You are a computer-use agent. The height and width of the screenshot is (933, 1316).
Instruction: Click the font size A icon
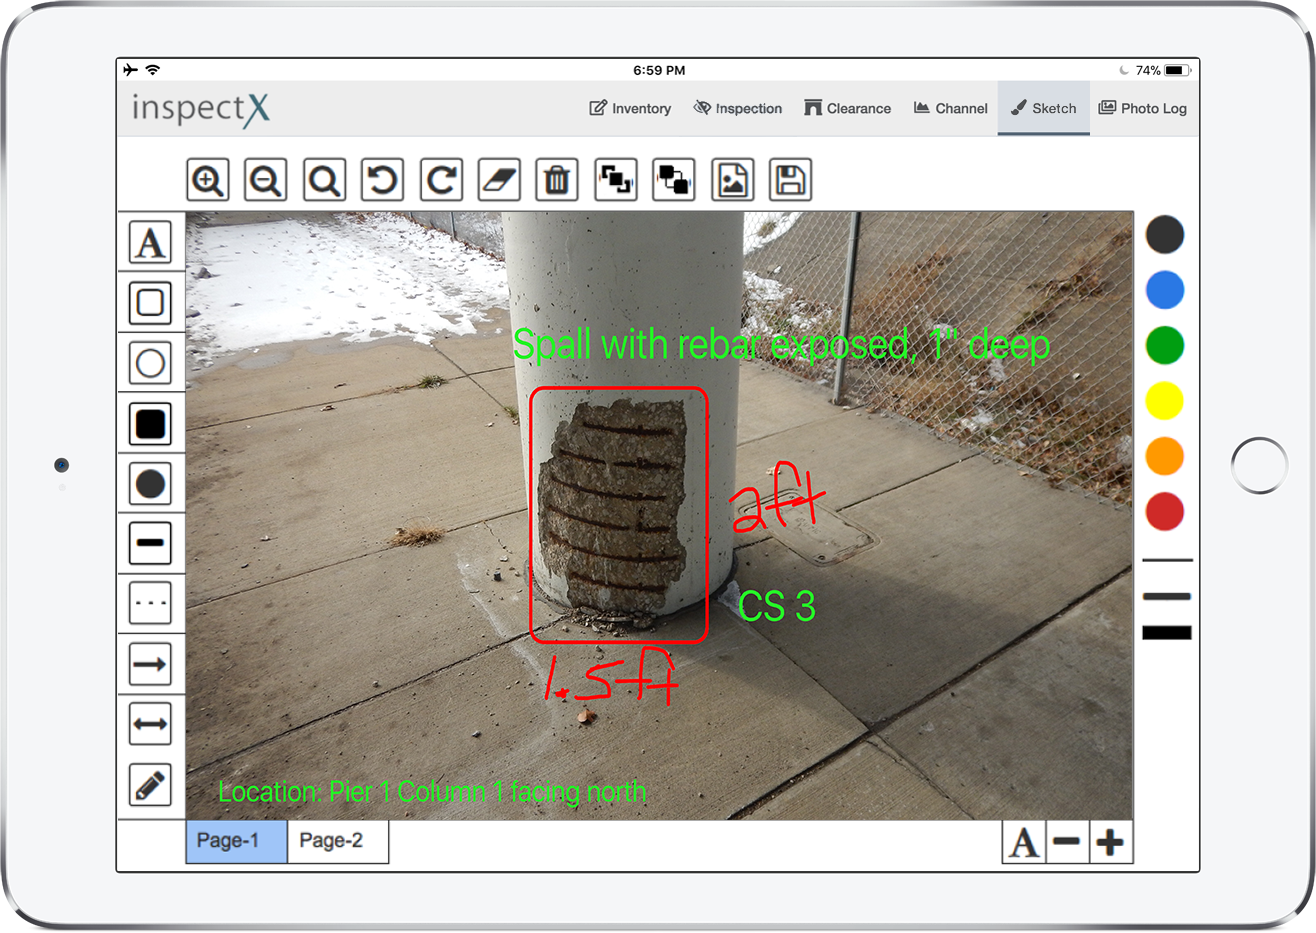click(1024, 842)
